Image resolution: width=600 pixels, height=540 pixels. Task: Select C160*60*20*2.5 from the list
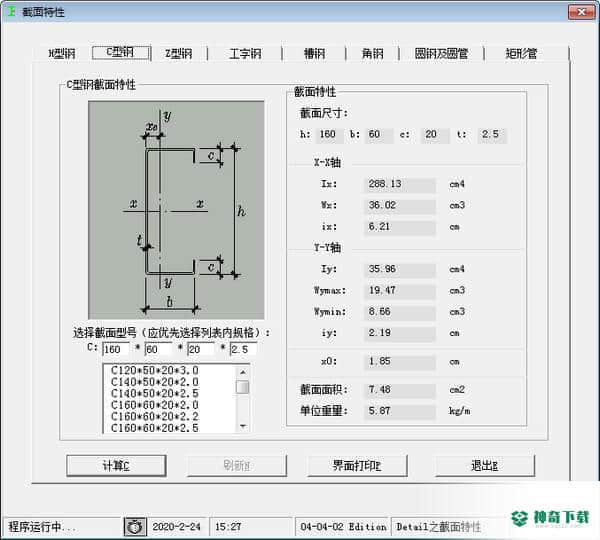(x=154, y=428)
